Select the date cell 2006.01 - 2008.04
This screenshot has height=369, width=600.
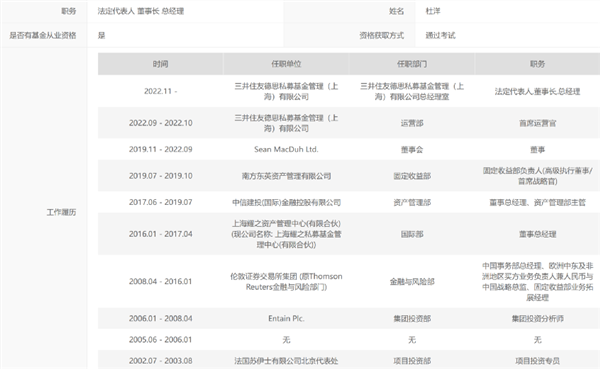160,318
